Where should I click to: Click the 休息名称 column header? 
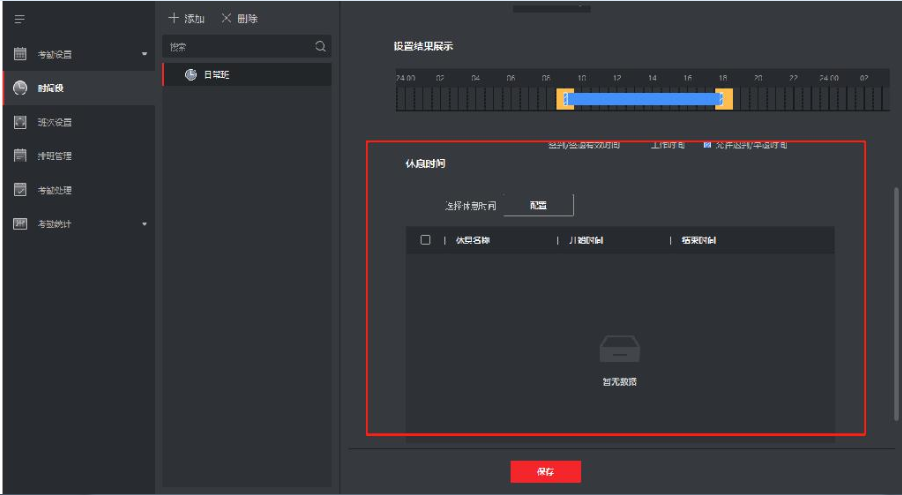coord(473,240)
